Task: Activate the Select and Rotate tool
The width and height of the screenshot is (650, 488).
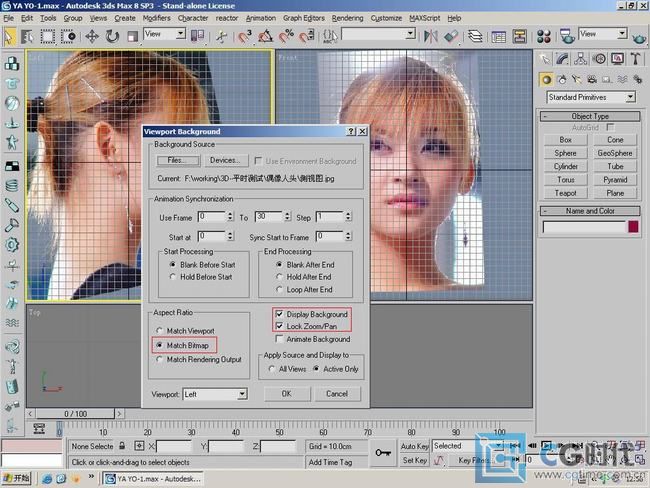Action: pyautogui.click(x=112, y=36)
